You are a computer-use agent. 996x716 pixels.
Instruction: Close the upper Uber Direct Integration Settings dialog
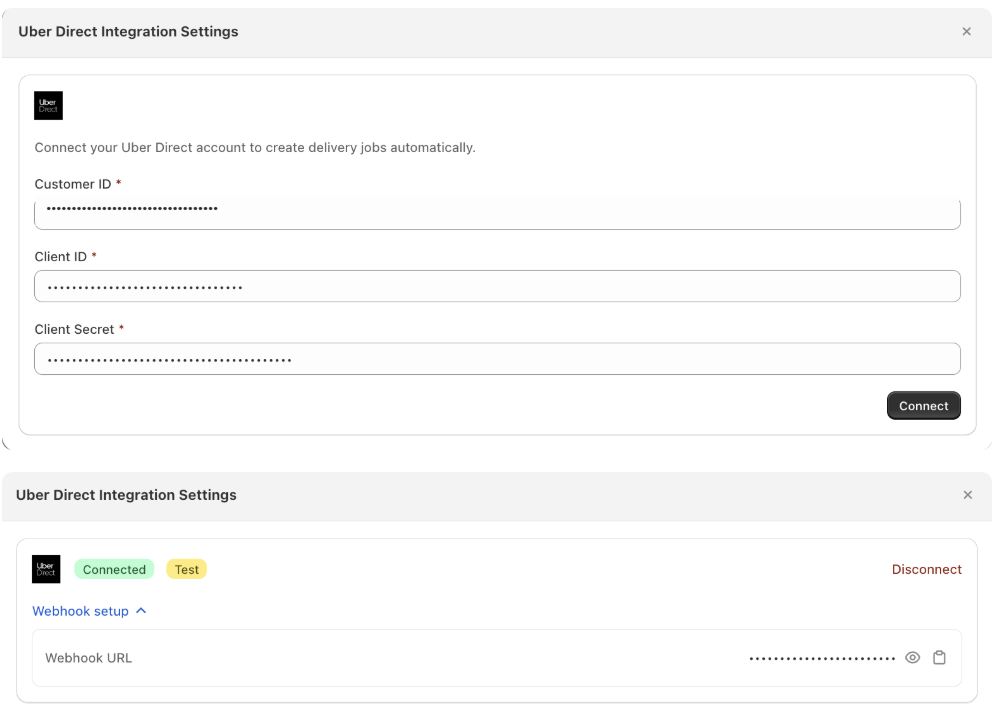click(967, 32)
